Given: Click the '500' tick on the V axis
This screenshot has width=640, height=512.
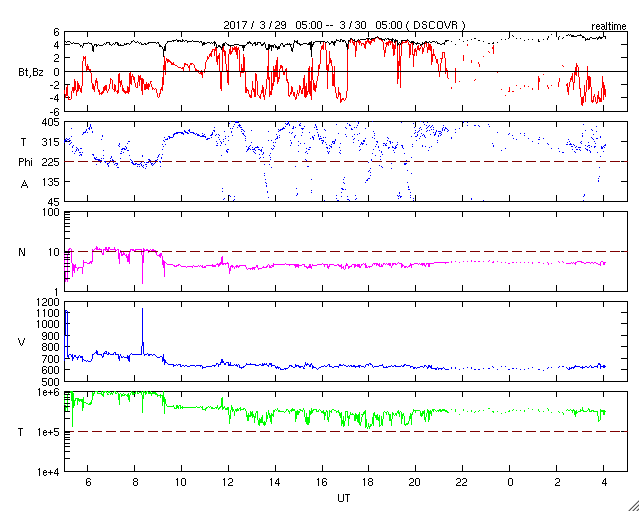Looking at the screenshot, I should click(x=51, y=383).
